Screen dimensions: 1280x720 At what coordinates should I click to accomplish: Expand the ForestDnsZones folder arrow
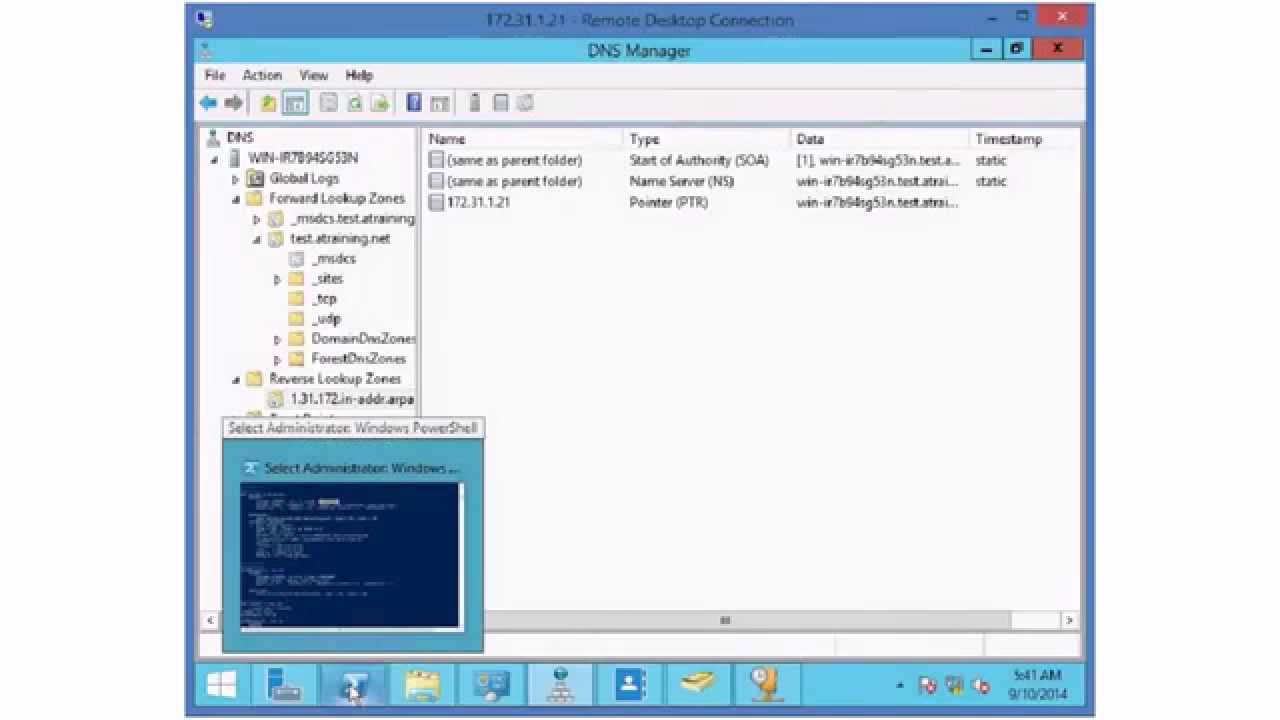tap(277, 359)
